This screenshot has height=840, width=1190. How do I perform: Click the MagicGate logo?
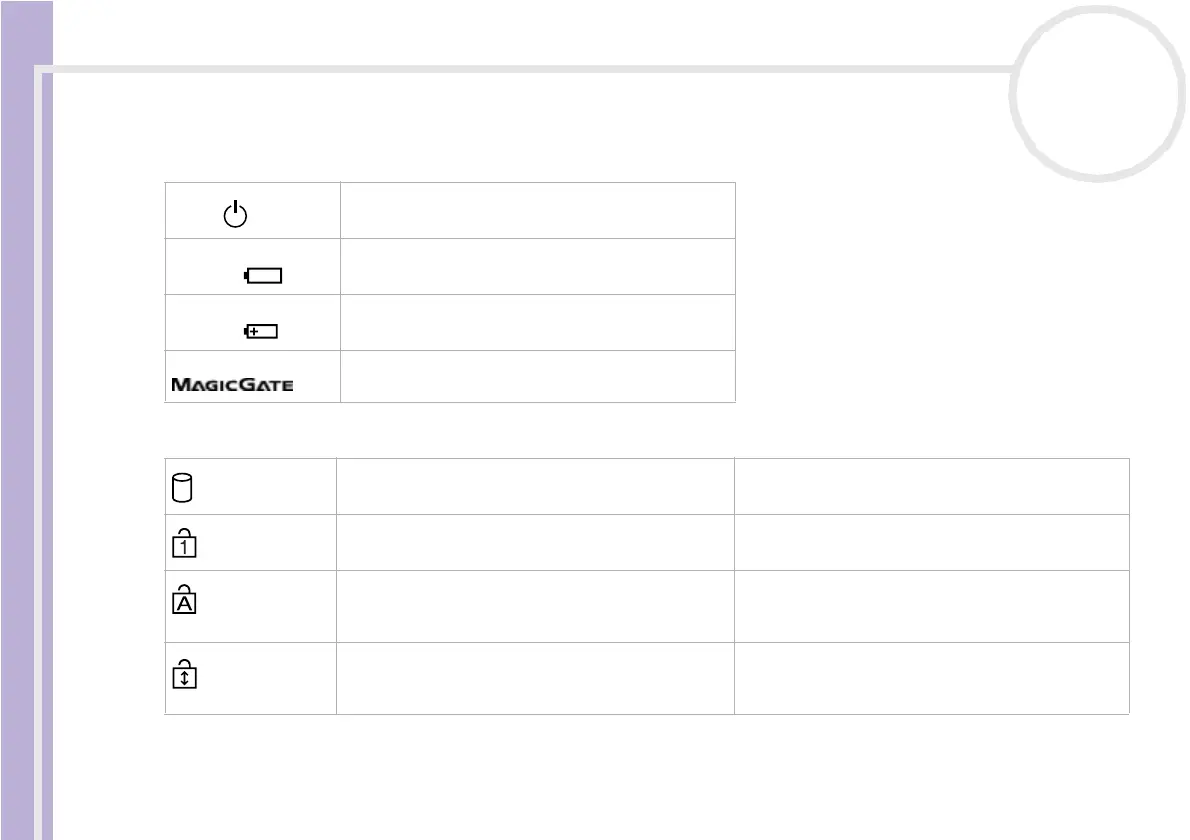pos(232,384)
